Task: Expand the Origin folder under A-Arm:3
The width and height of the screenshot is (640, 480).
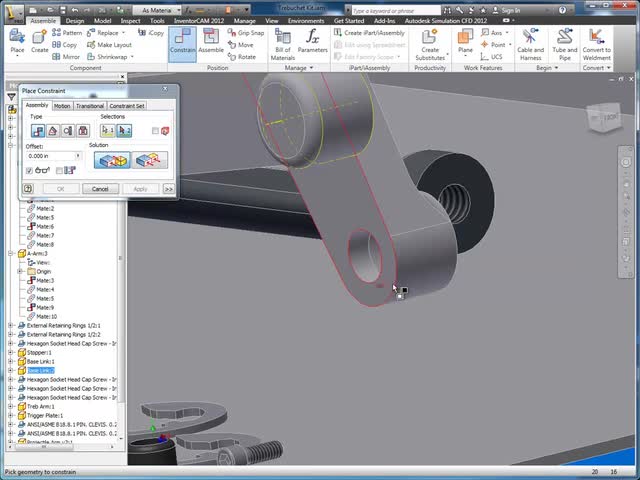Action: (x=20, y=271)
